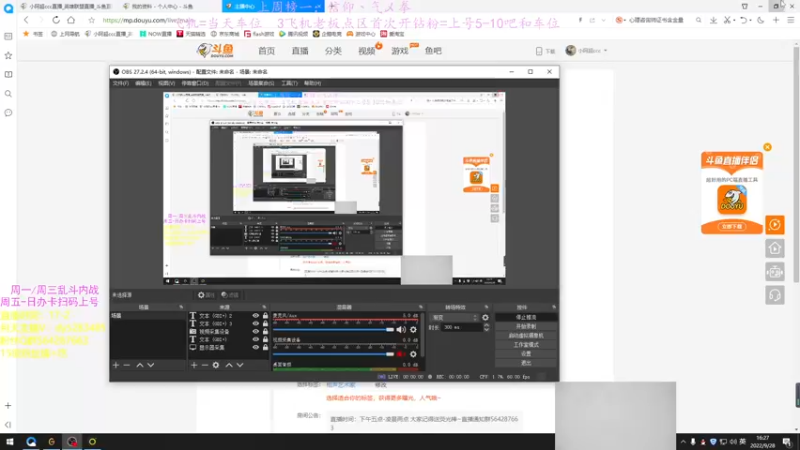Expand screenshot scissors tool dropdown

click(x=734, y=20)
